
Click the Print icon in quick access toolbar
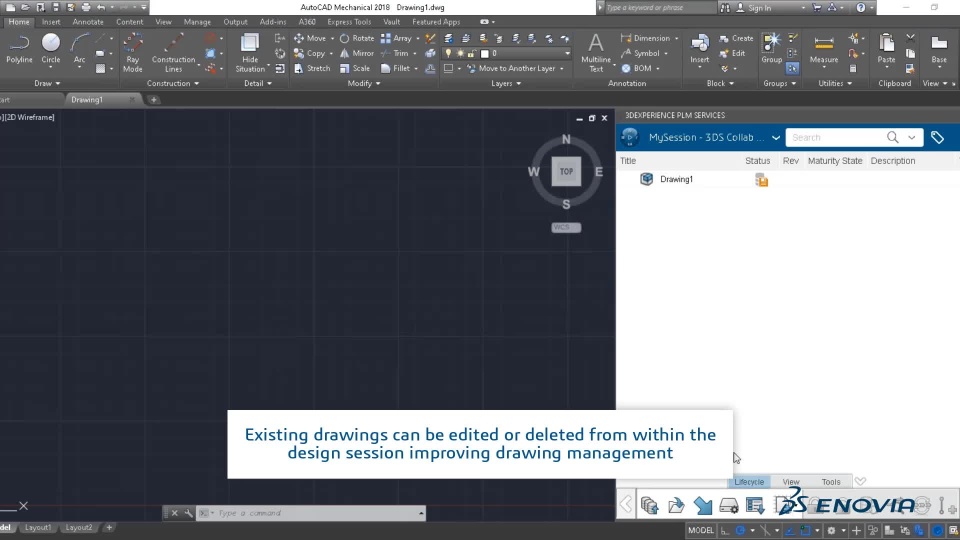click(x=86, y=7)
